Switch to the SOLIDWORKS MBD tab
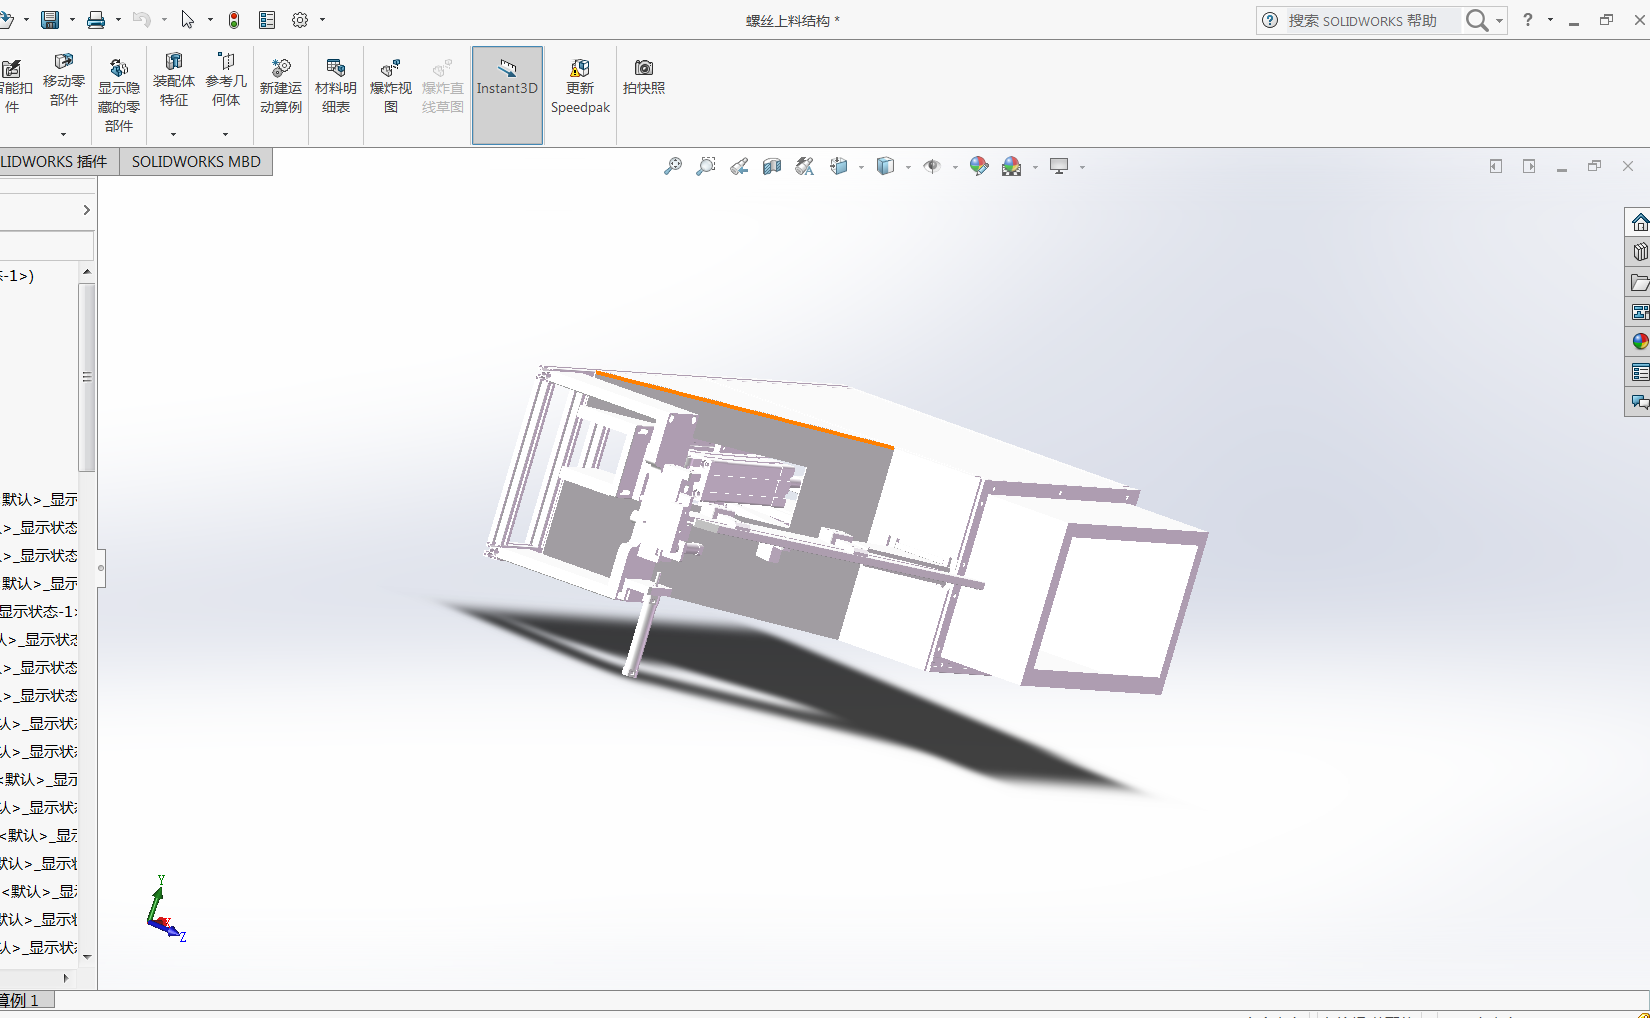Image resolution: width=1650 pixels, height=1018 pixels. click(196, 162)
